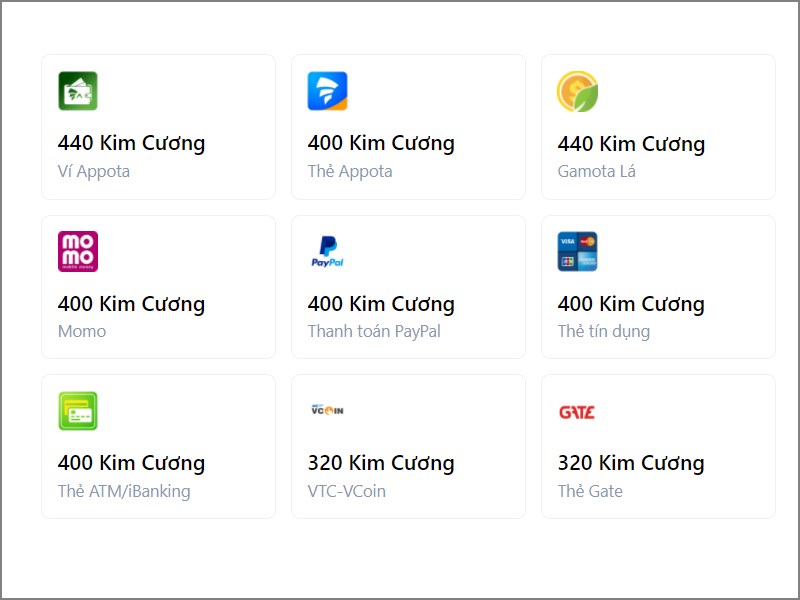The height and width of the screenshot is (600, 800).
Task: Click the green ATM card icon
Action: (x=78, y=411)
